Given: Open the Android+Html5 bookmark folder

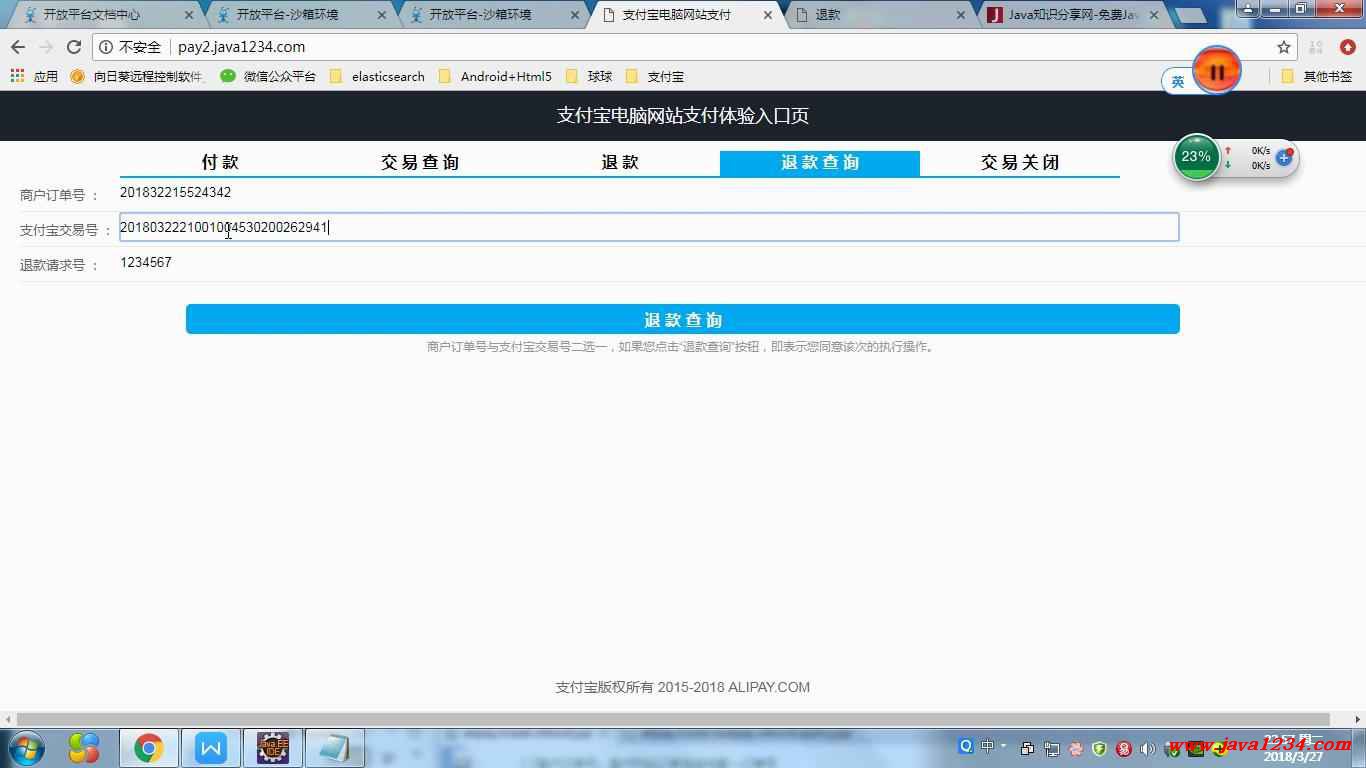Looking at the screenshot, I should click(x=495, y=76).
